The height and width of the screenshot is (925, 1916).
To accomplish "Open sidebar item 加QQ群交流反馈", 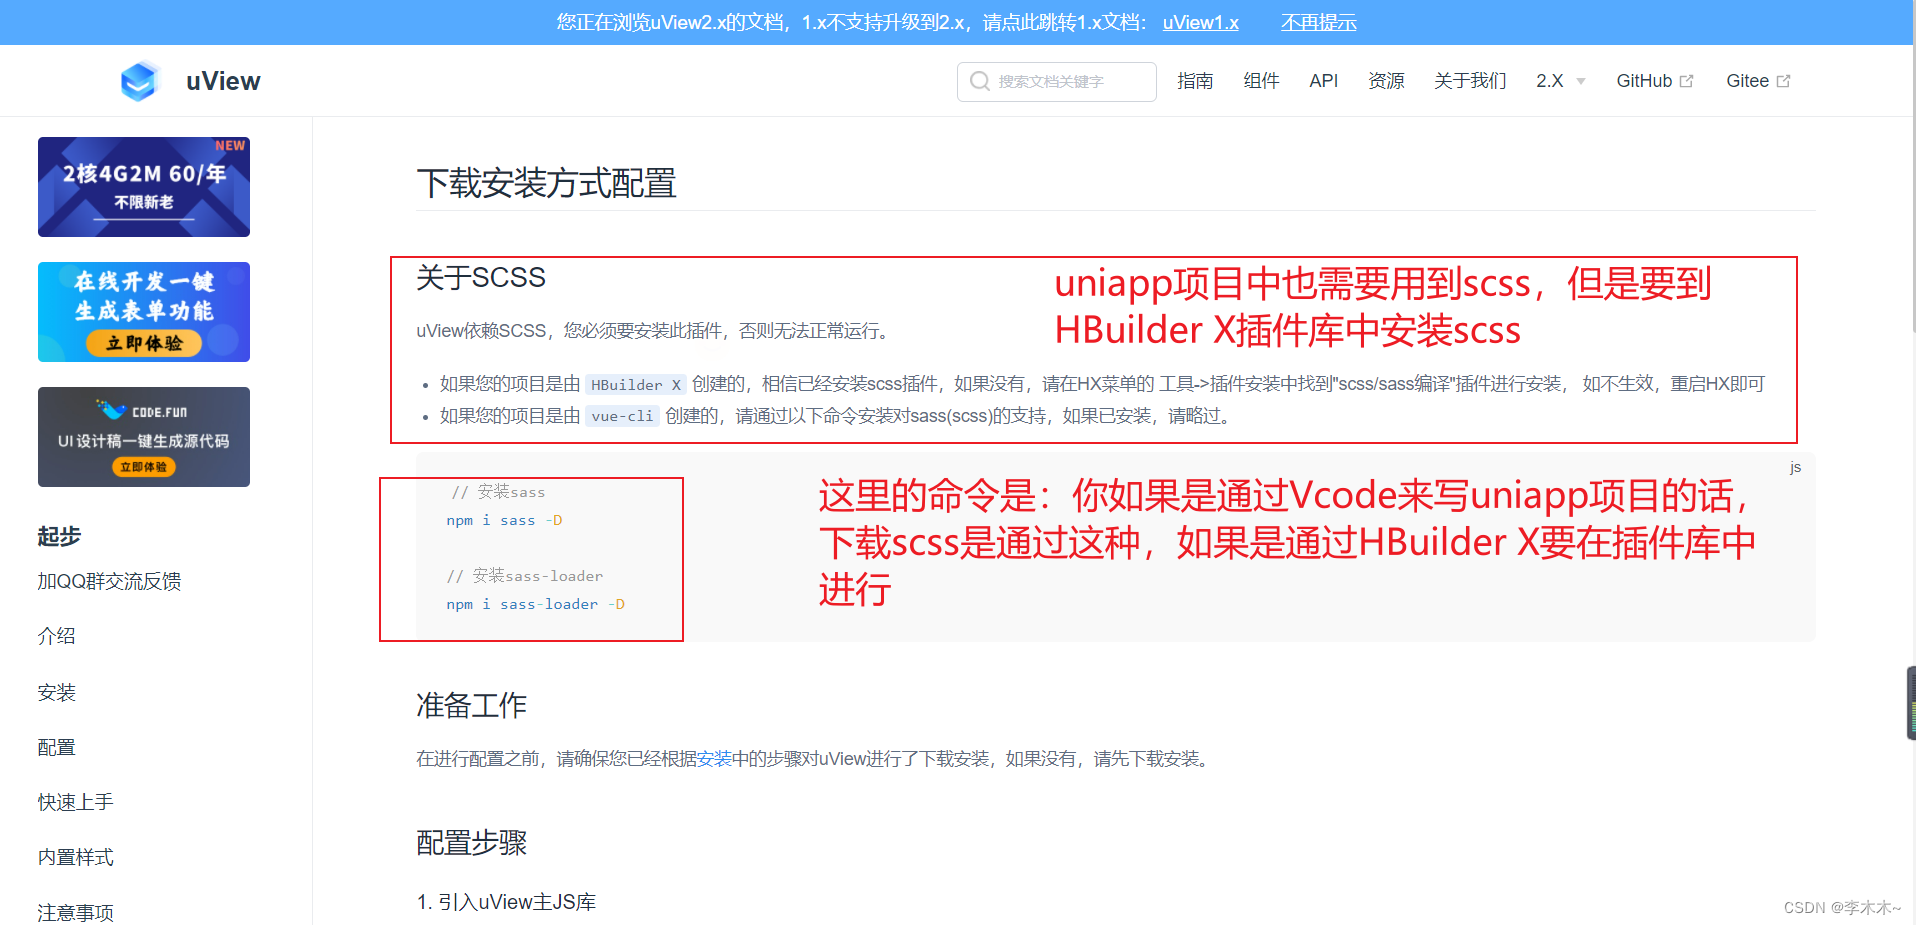I will click(109, 581).
